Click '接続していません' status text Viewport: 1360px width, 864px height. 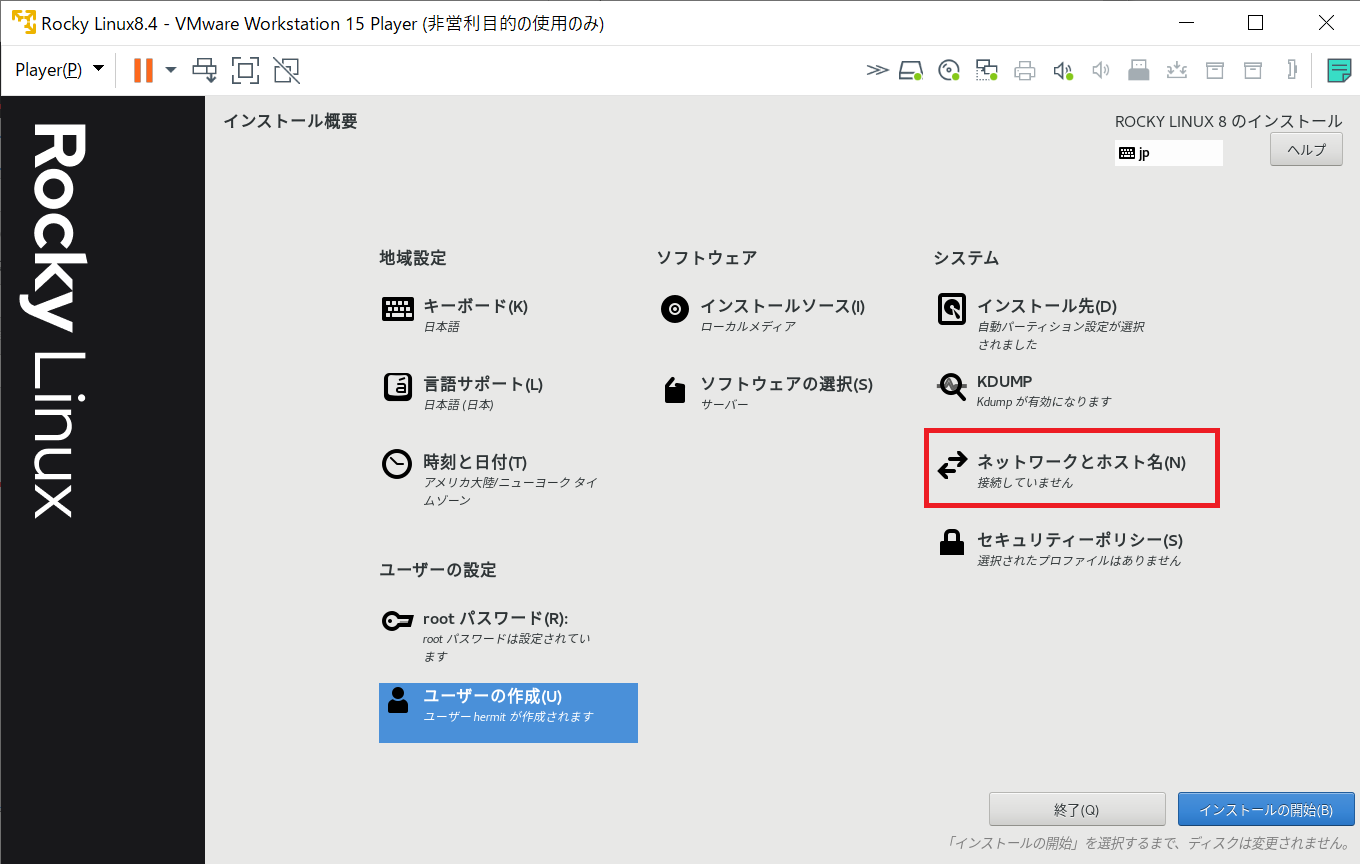coord(1025,483)
